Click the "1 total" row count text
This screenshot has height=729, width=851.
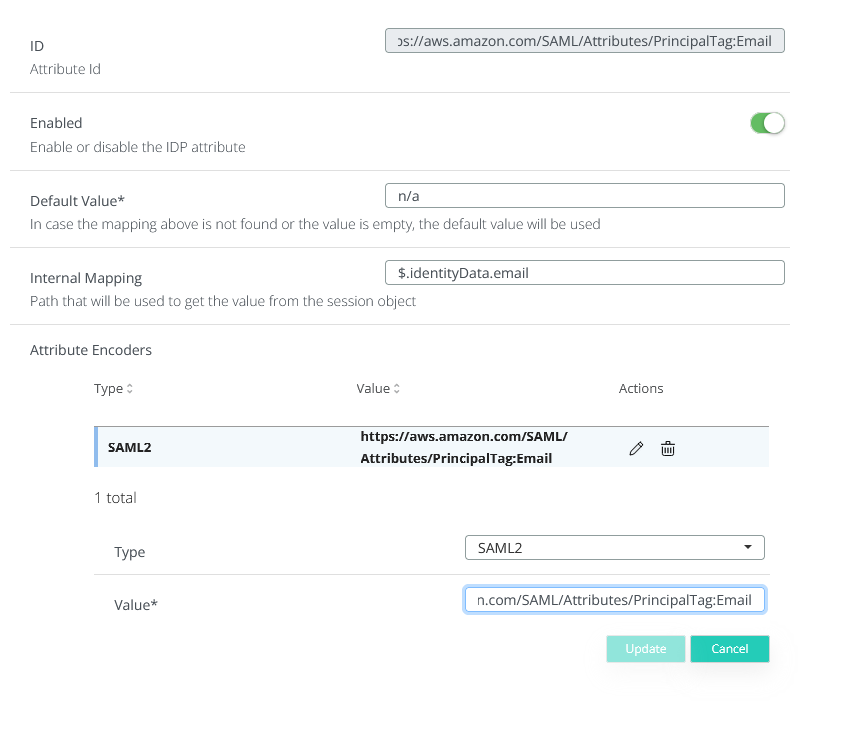coord(115,498)
